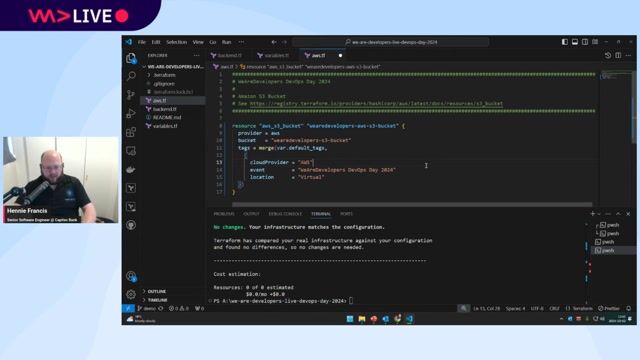640x360 pixels.
Task: Maximize the terminal panel with caret icon
Action: pos(618,214)
